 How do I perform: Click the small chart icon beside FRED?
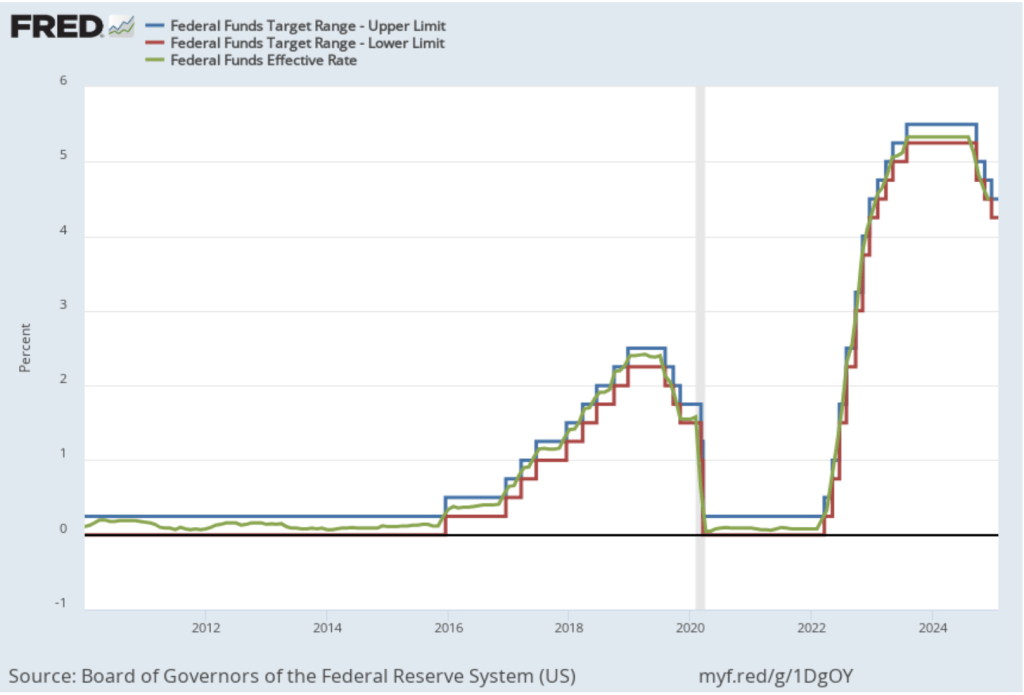121,26
